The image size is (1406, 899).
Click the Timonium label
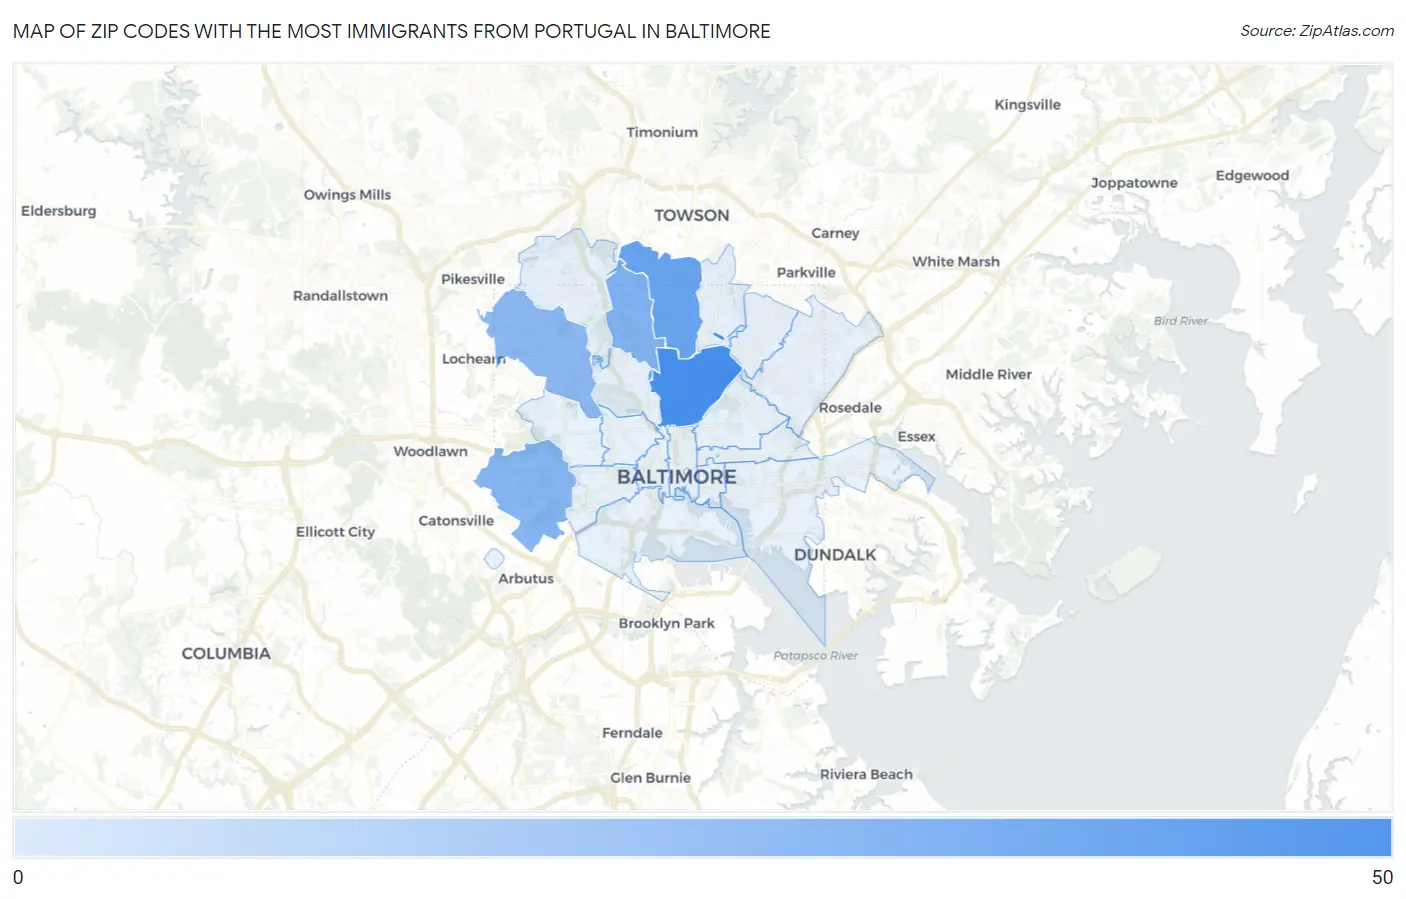662,133
